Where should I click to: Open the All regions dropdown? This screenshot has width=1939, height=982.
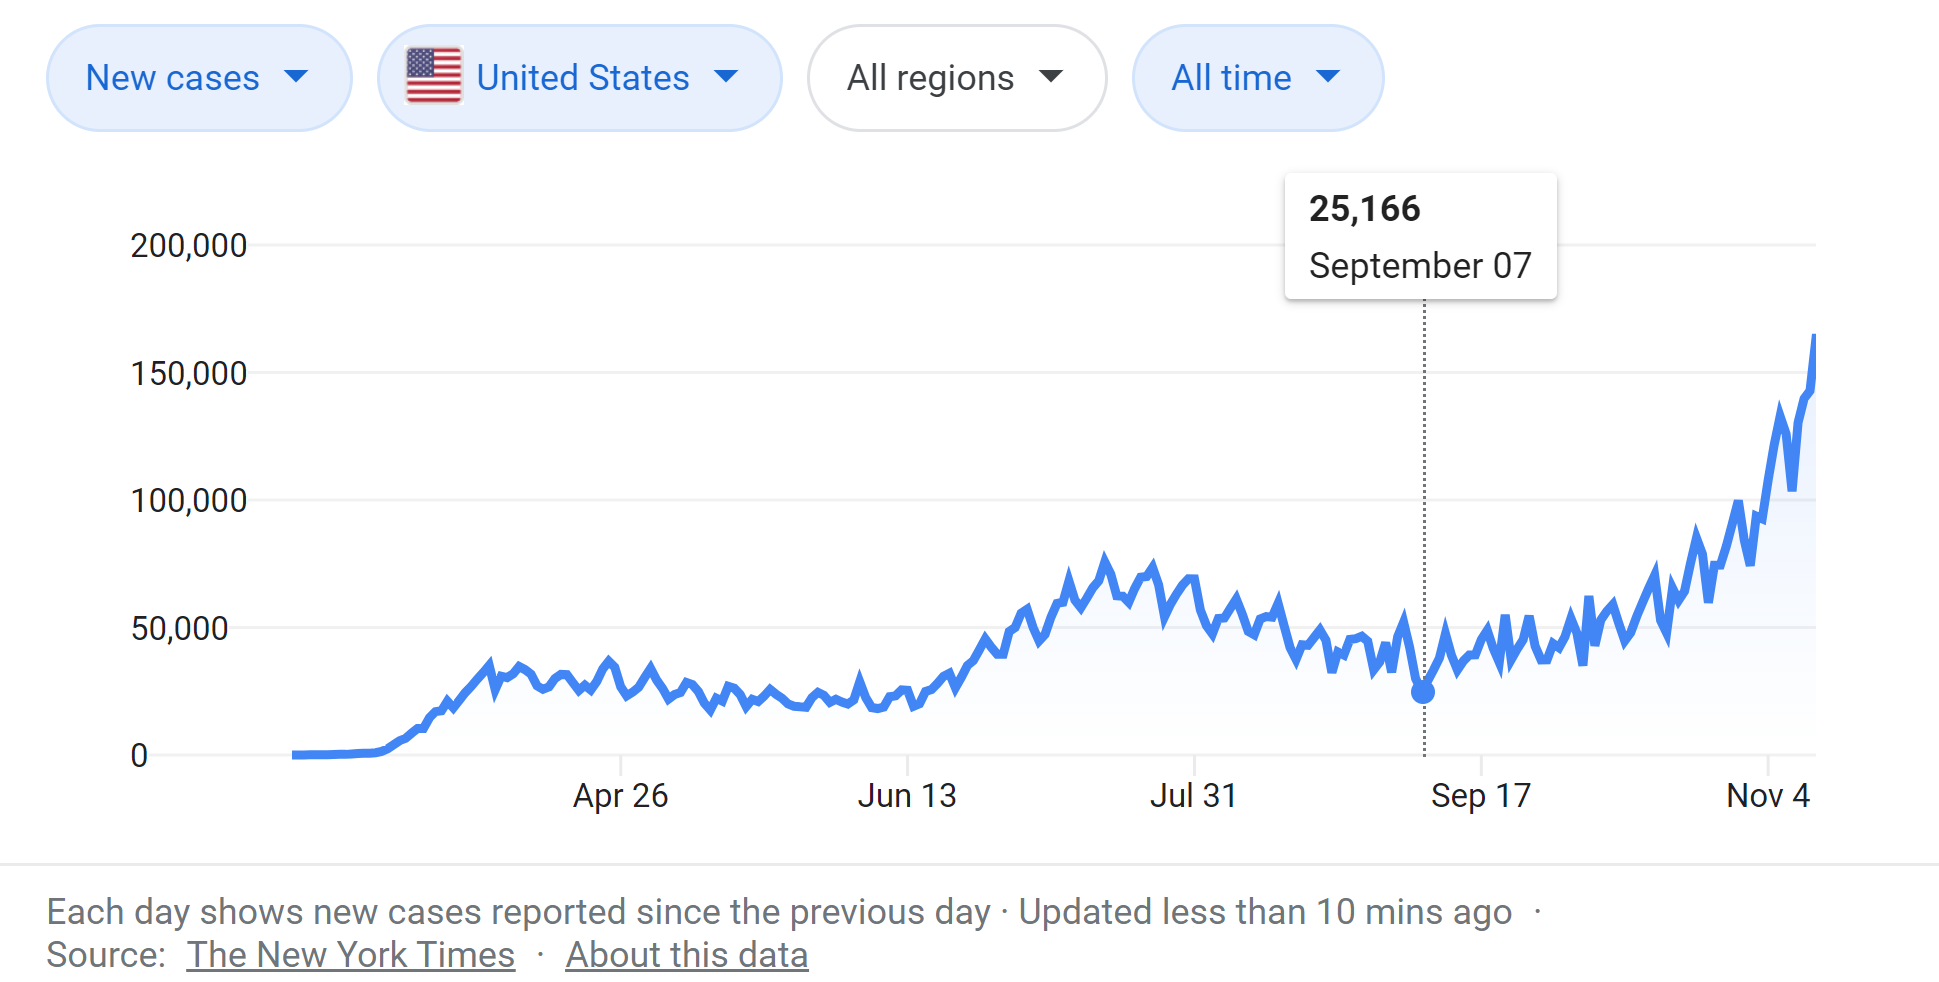(x=956, y=78)
